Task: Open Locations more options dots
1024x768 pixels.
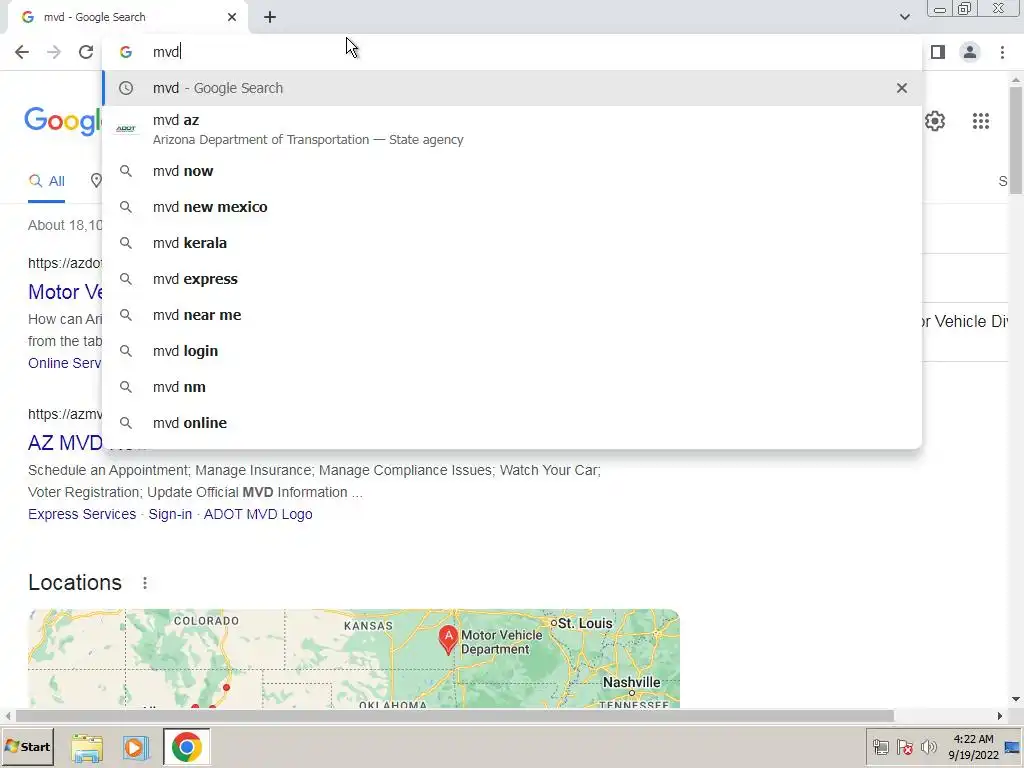Action: tap(145, 583)
